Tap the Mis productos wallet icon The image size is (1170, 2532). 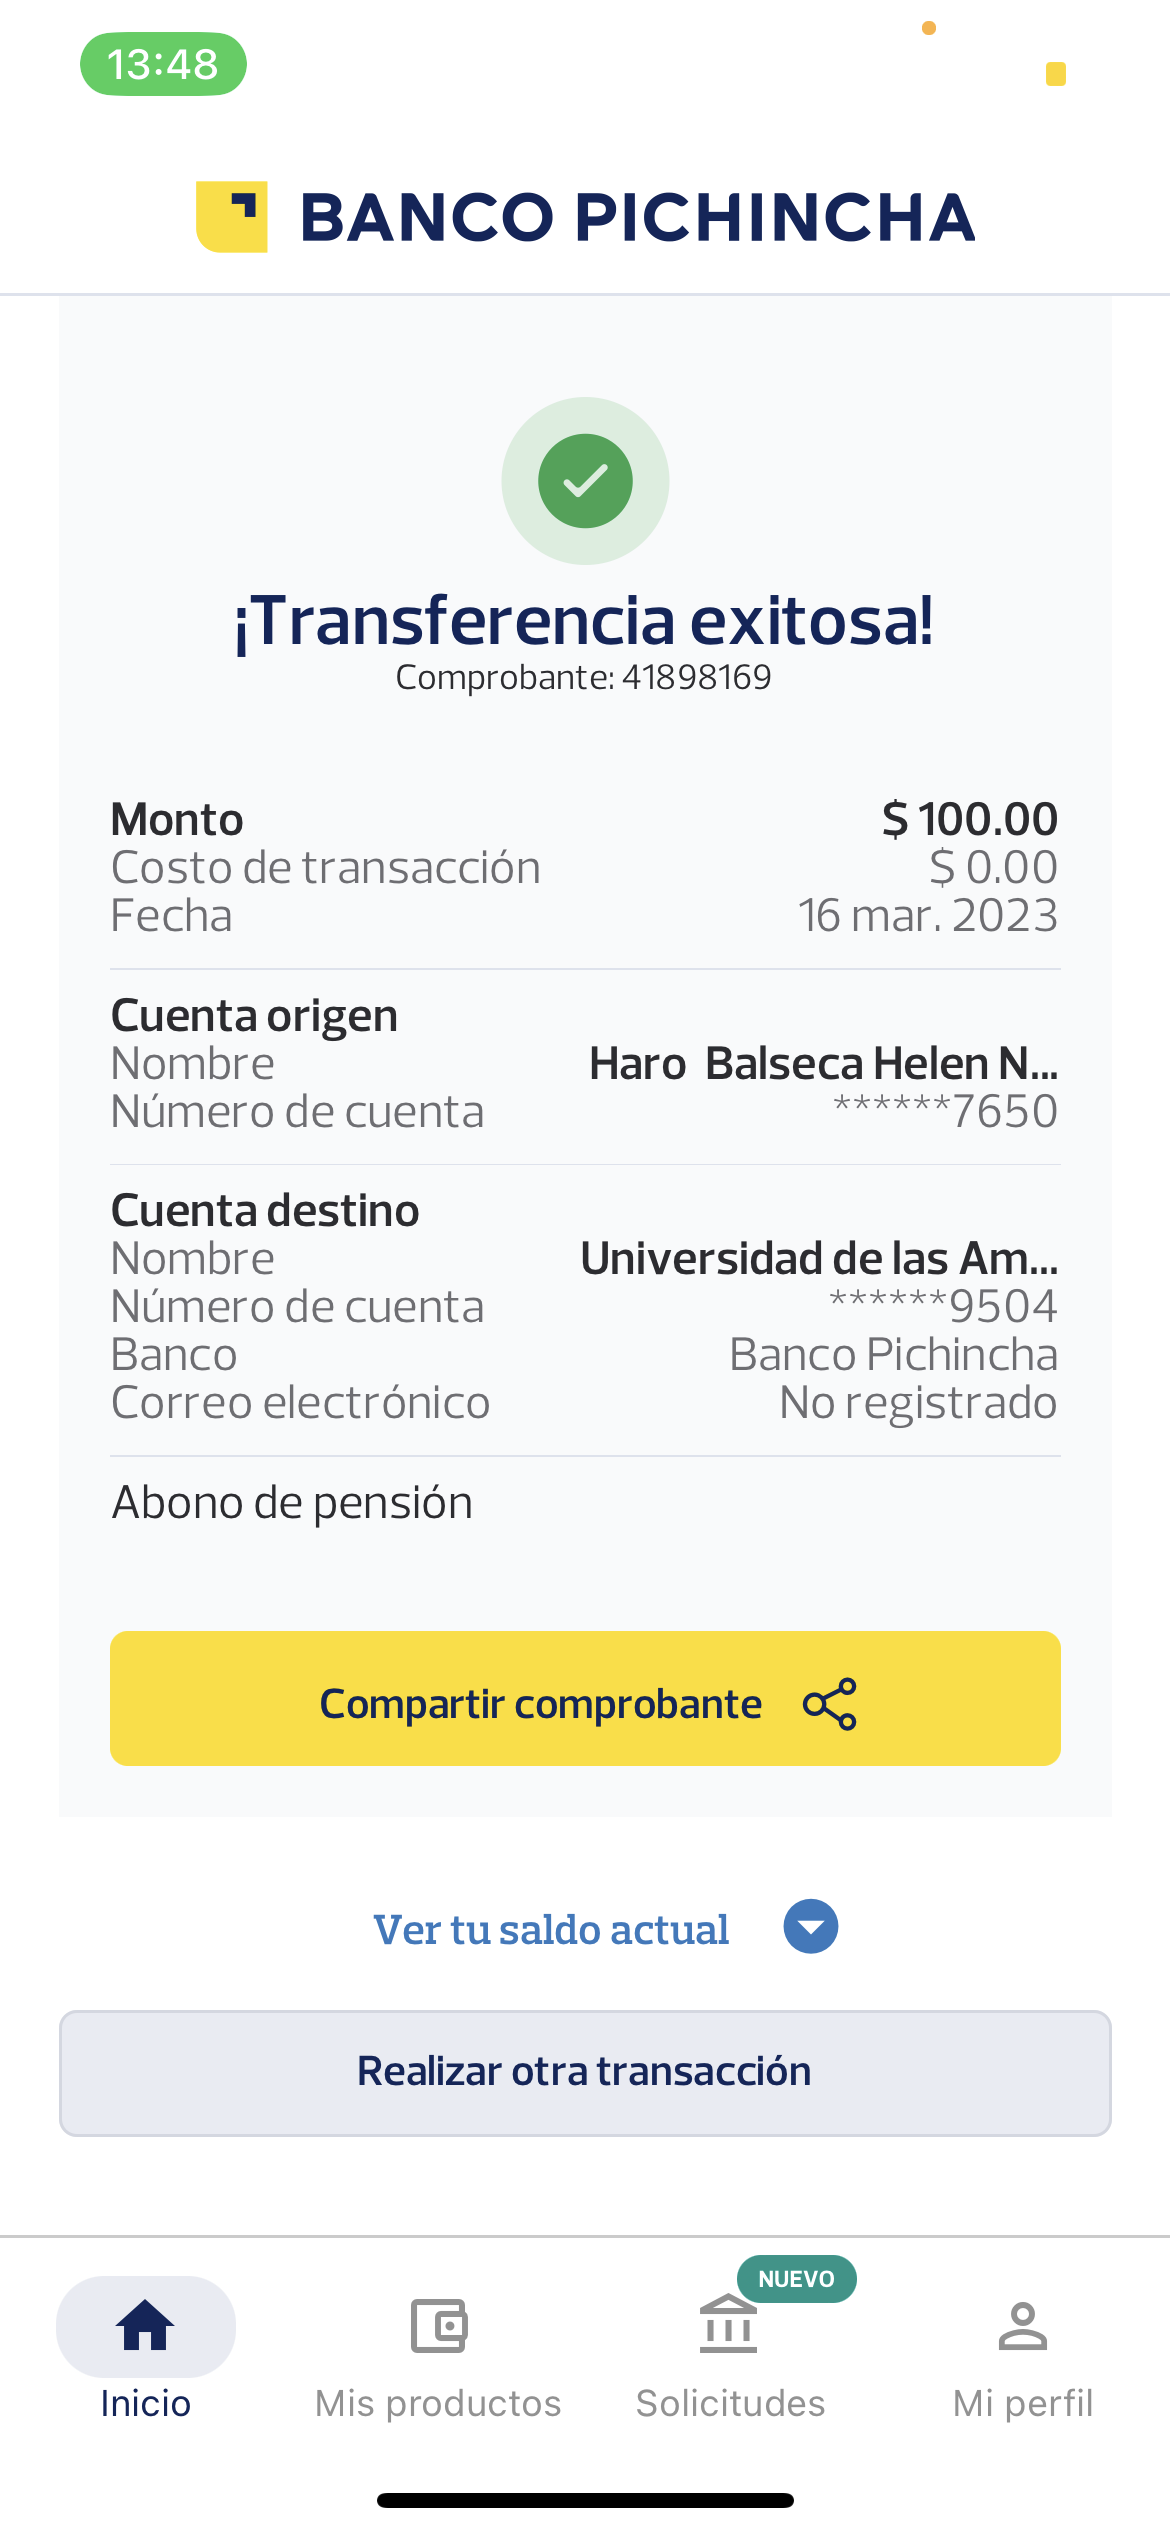coord(439,2325)
